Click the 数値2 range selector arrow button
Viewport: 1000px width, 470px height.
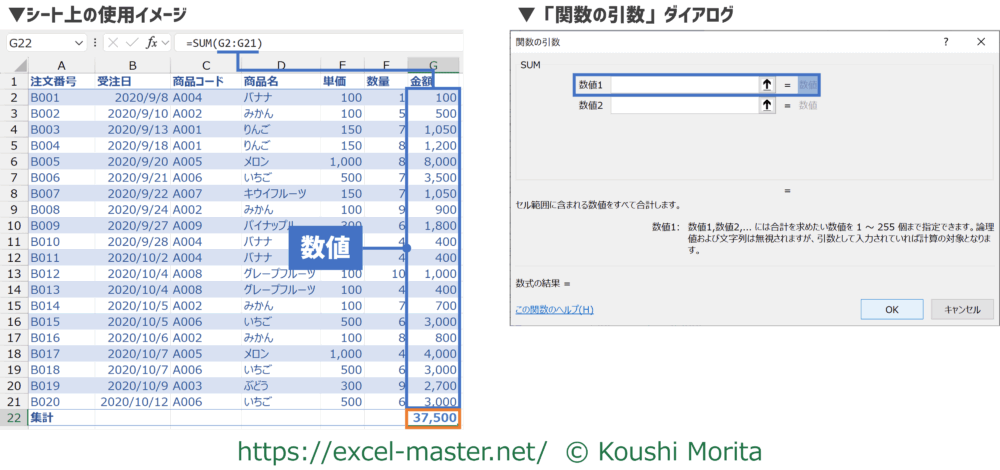click(x=766, y=105)
